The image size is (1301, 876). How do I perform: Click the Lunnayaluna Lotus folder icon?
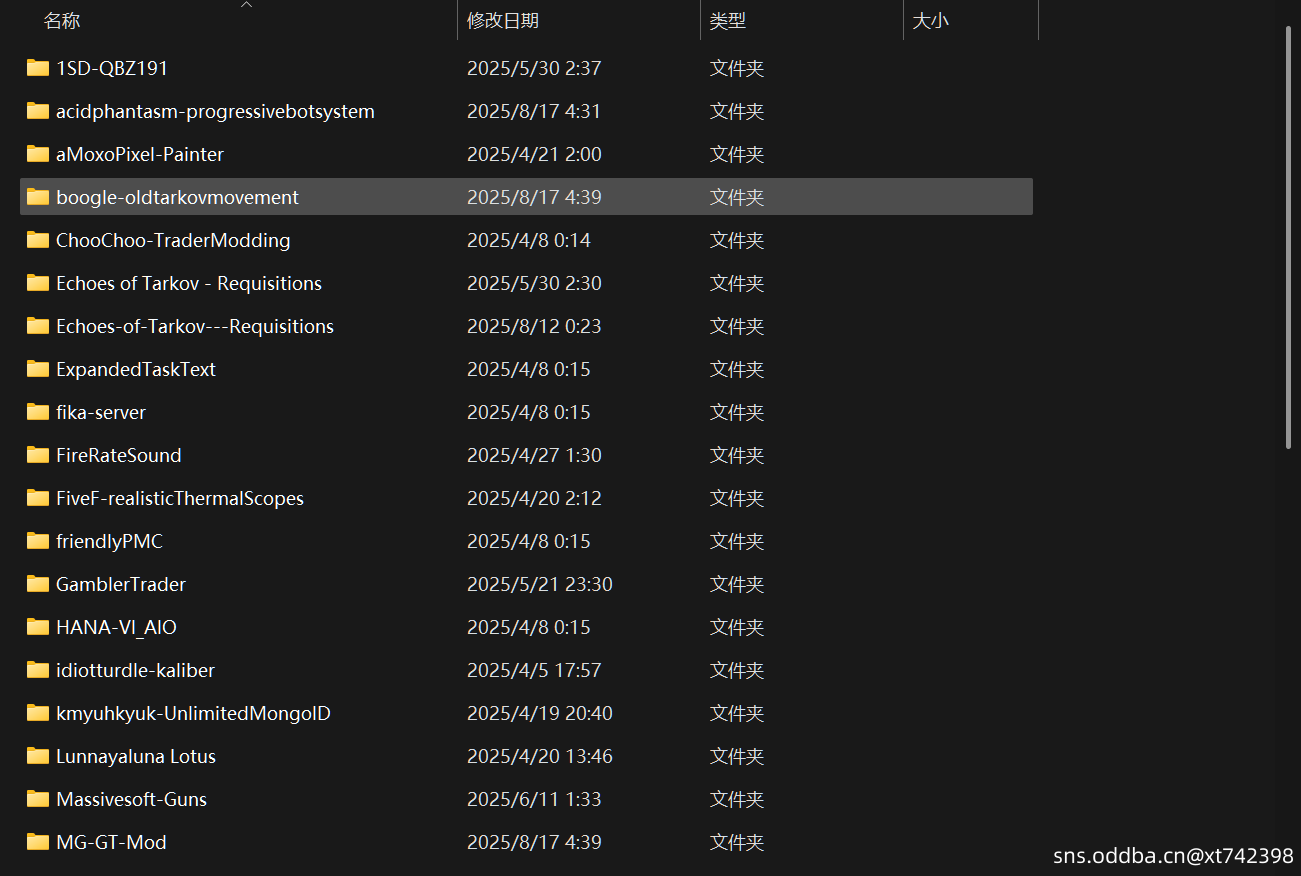[38, 756]
